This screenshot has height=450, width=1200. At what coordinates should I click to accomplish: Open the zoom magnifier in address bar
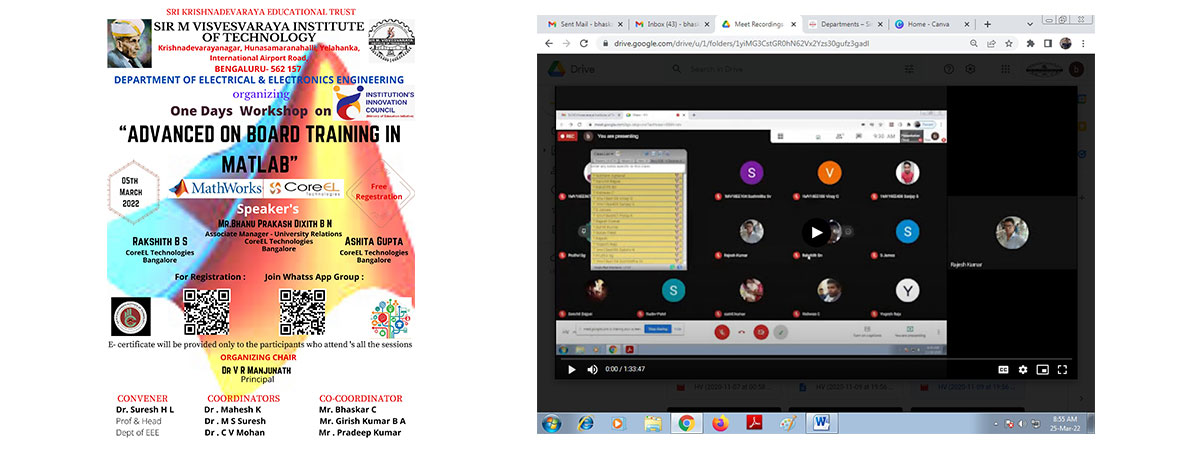[974, 43]
